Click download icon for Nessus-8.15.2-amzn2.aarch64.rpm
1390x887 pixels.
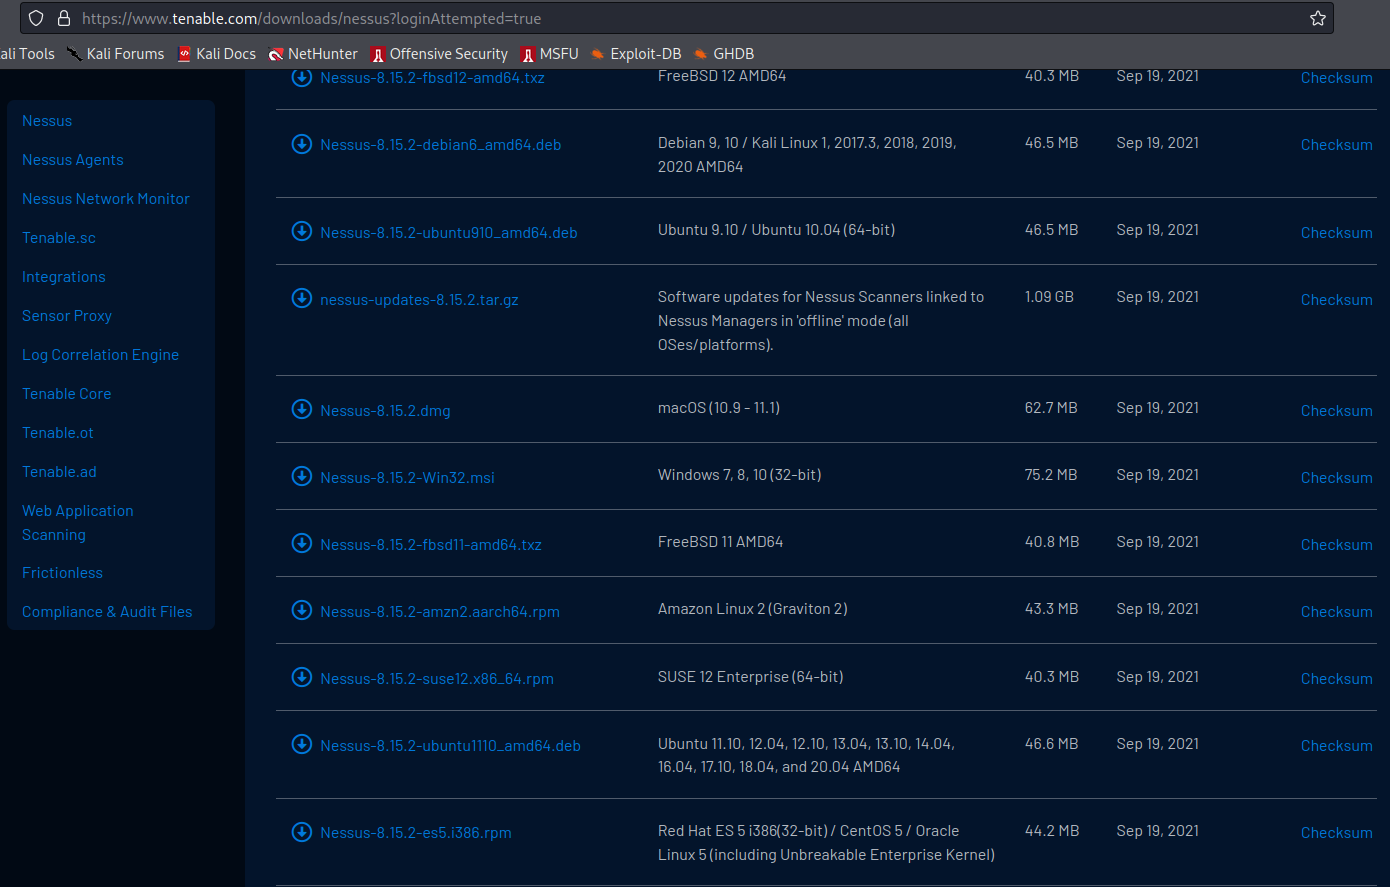[x=301, y=610]
